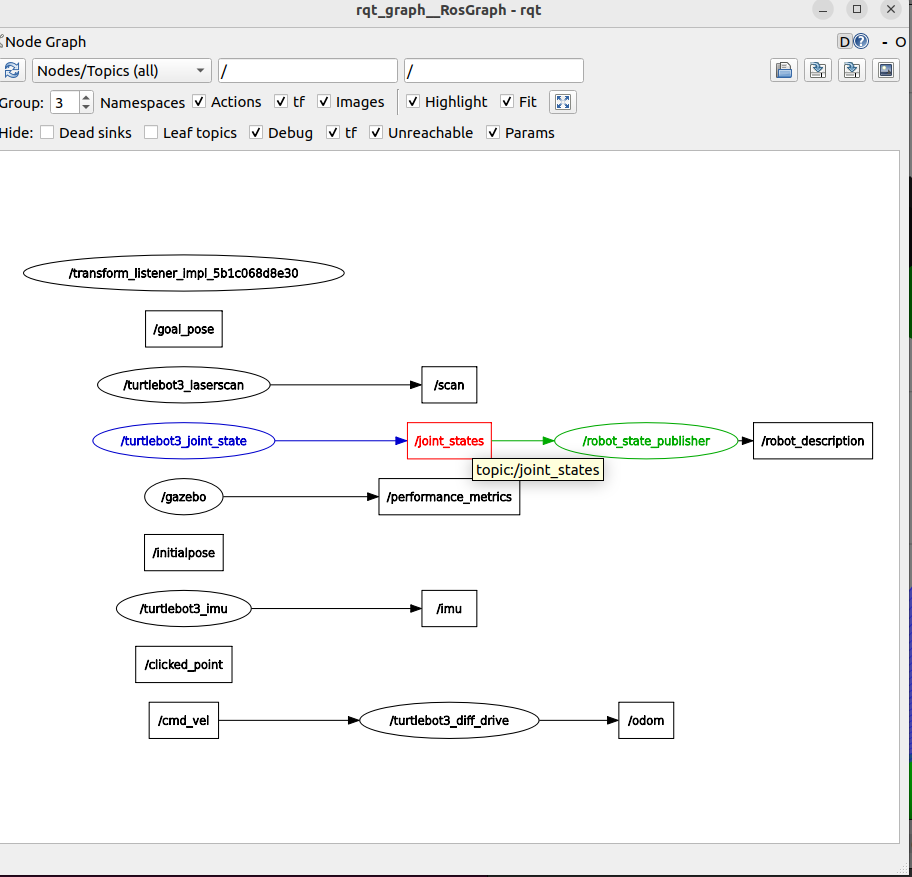Viewport: 912px width, 877px height.
Task: Click the dash button in Node Graph header
Action: 885,42
